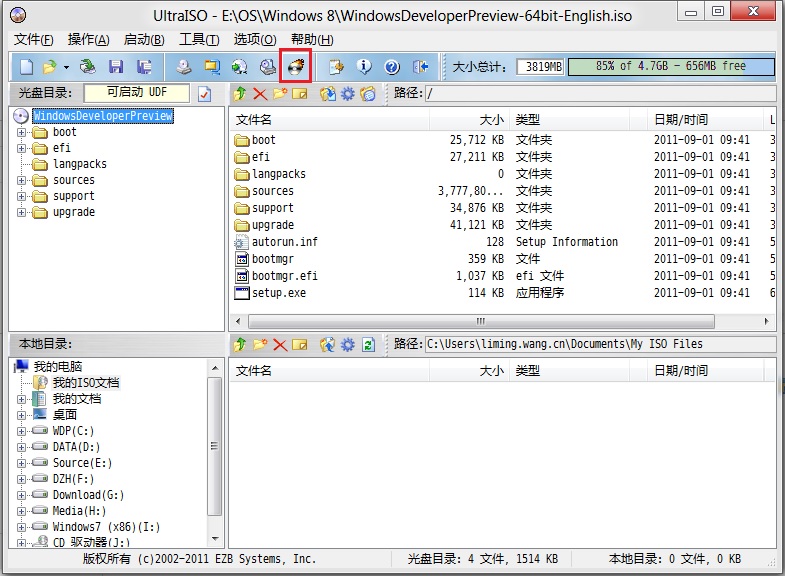This screenshot has width=785, height=576.
Task: Click the Add to disc icon in local toolbar
Action: click(328, 344)
